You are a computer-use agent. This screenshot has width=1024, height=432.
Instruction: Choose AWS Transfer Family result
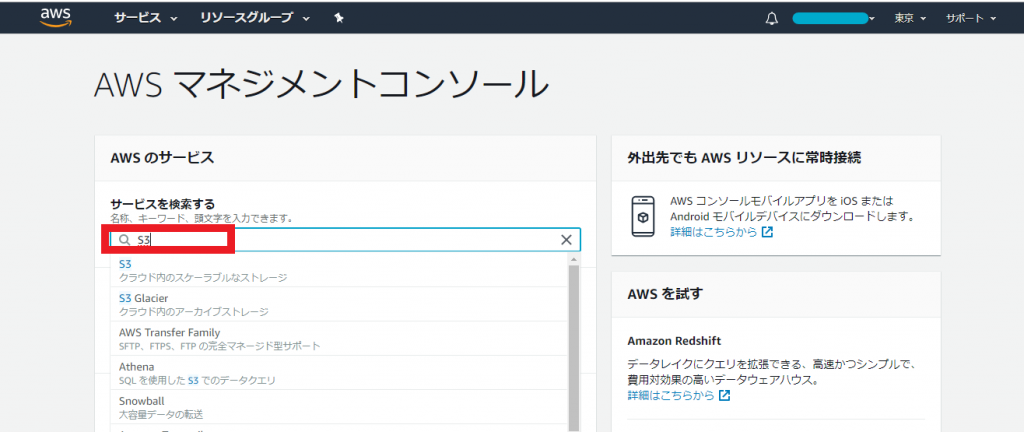click(x=339, y=339)
